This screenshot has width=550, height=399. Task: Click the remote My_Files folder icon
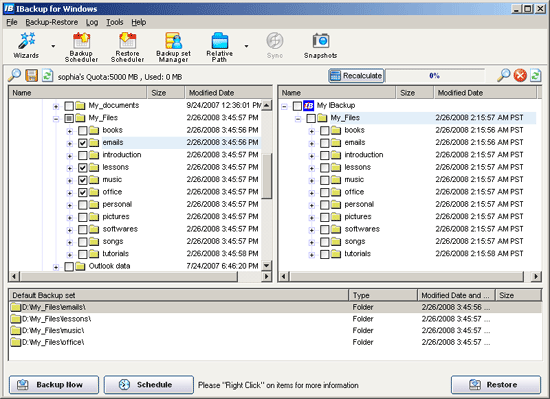tap(322, 118)
